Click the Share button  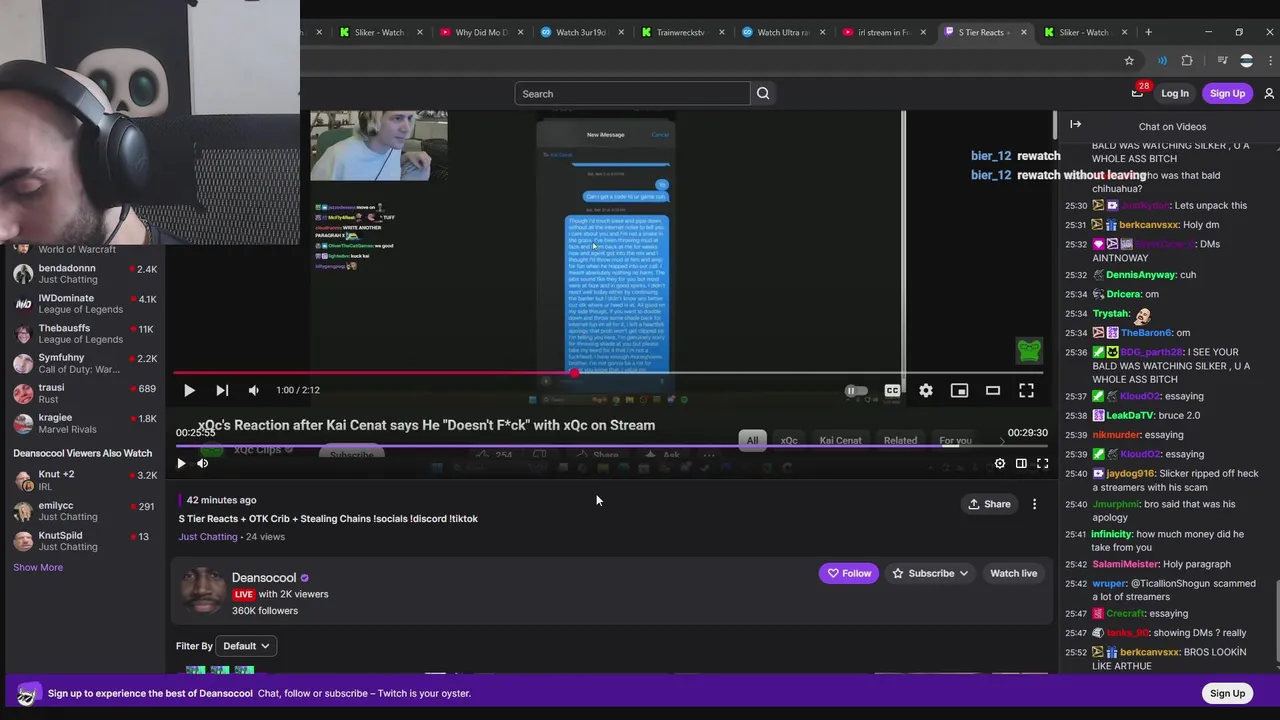989,504
